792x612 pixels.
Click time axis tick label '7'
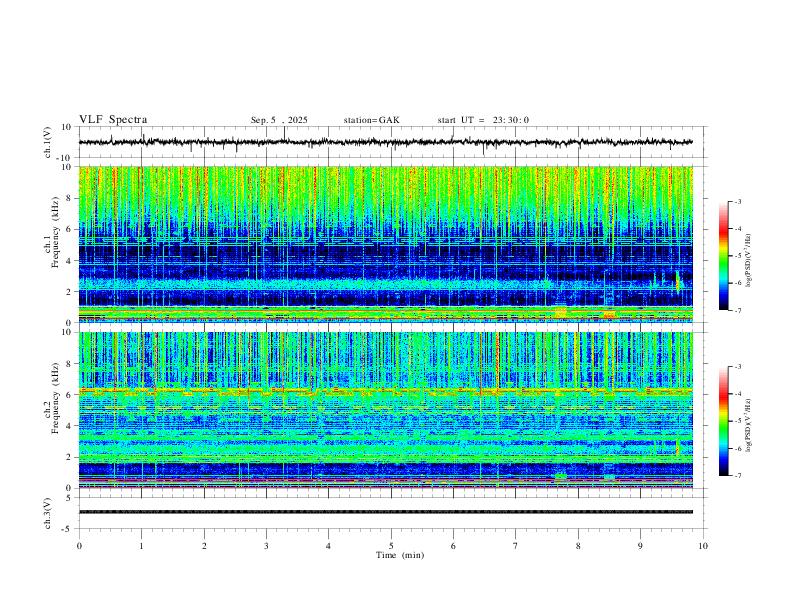[516, 546]
